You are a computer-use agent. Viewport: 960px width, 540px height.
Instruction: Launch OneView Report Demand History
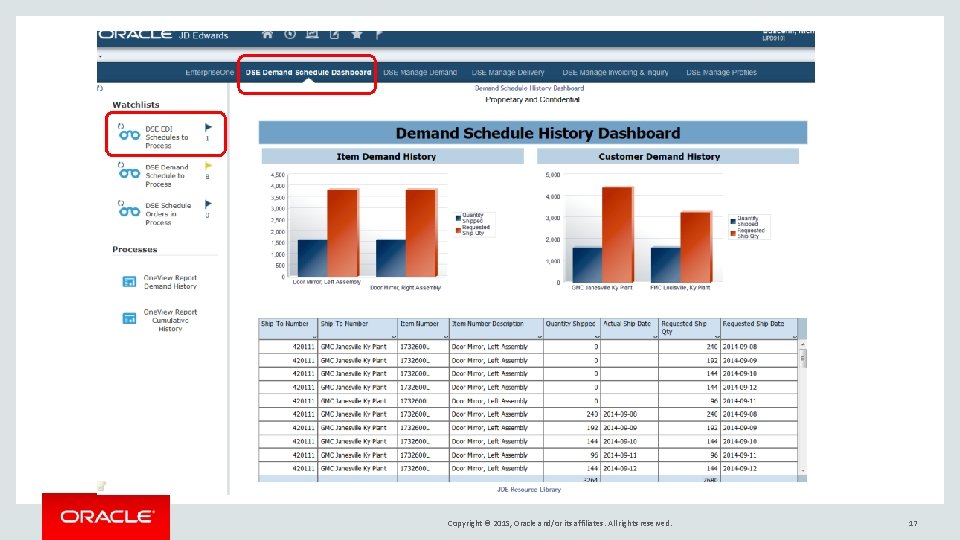click(x=170, y=282)
